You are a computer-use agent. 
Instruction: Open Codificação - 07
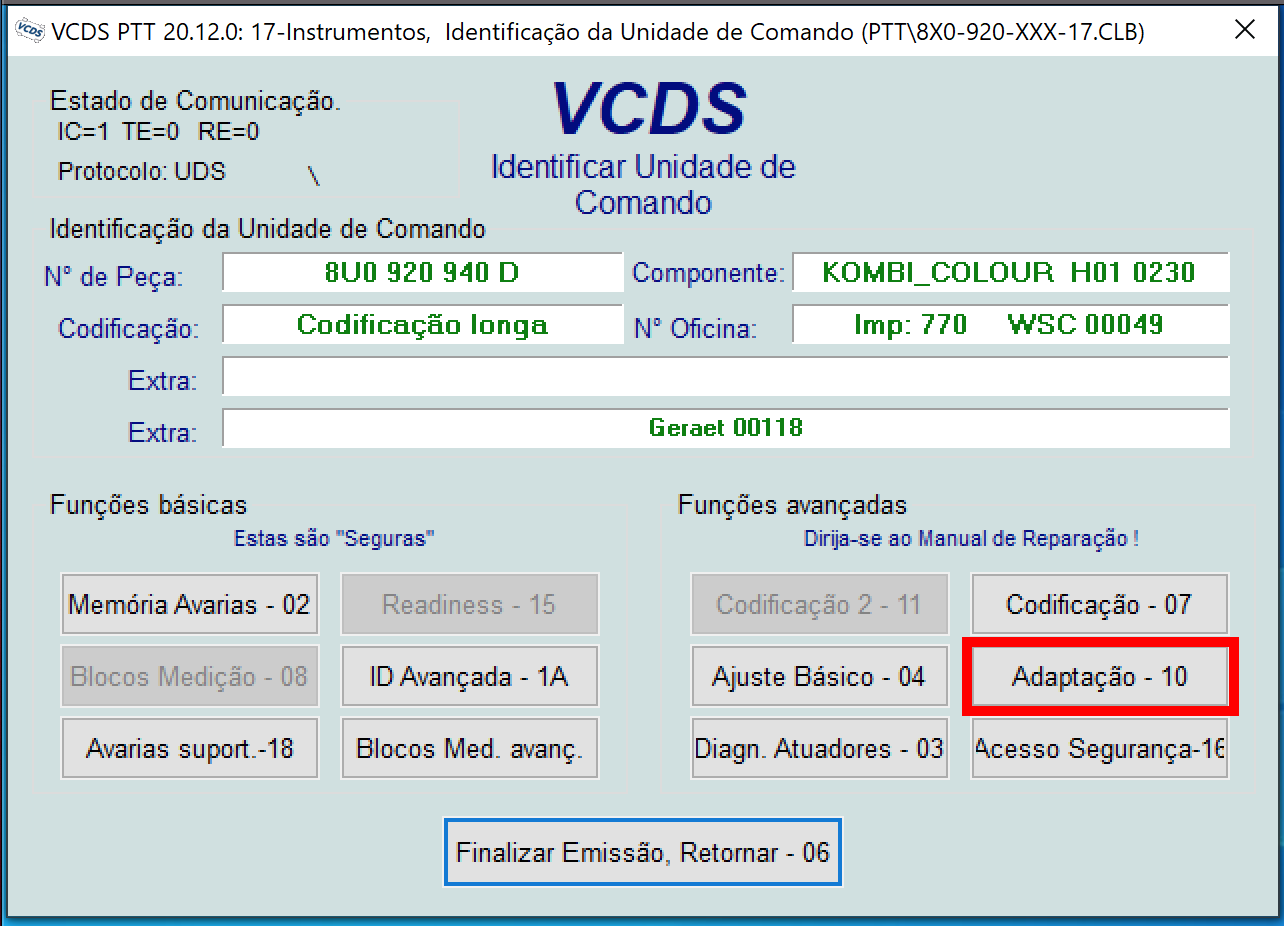pyautogui.click(x=1099, y=604)
